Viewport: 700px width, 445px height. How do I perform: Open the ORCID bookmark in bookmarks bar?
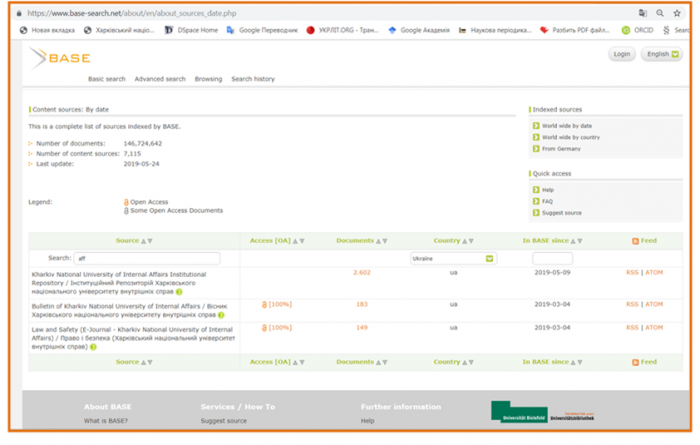(x=635, y=30)
